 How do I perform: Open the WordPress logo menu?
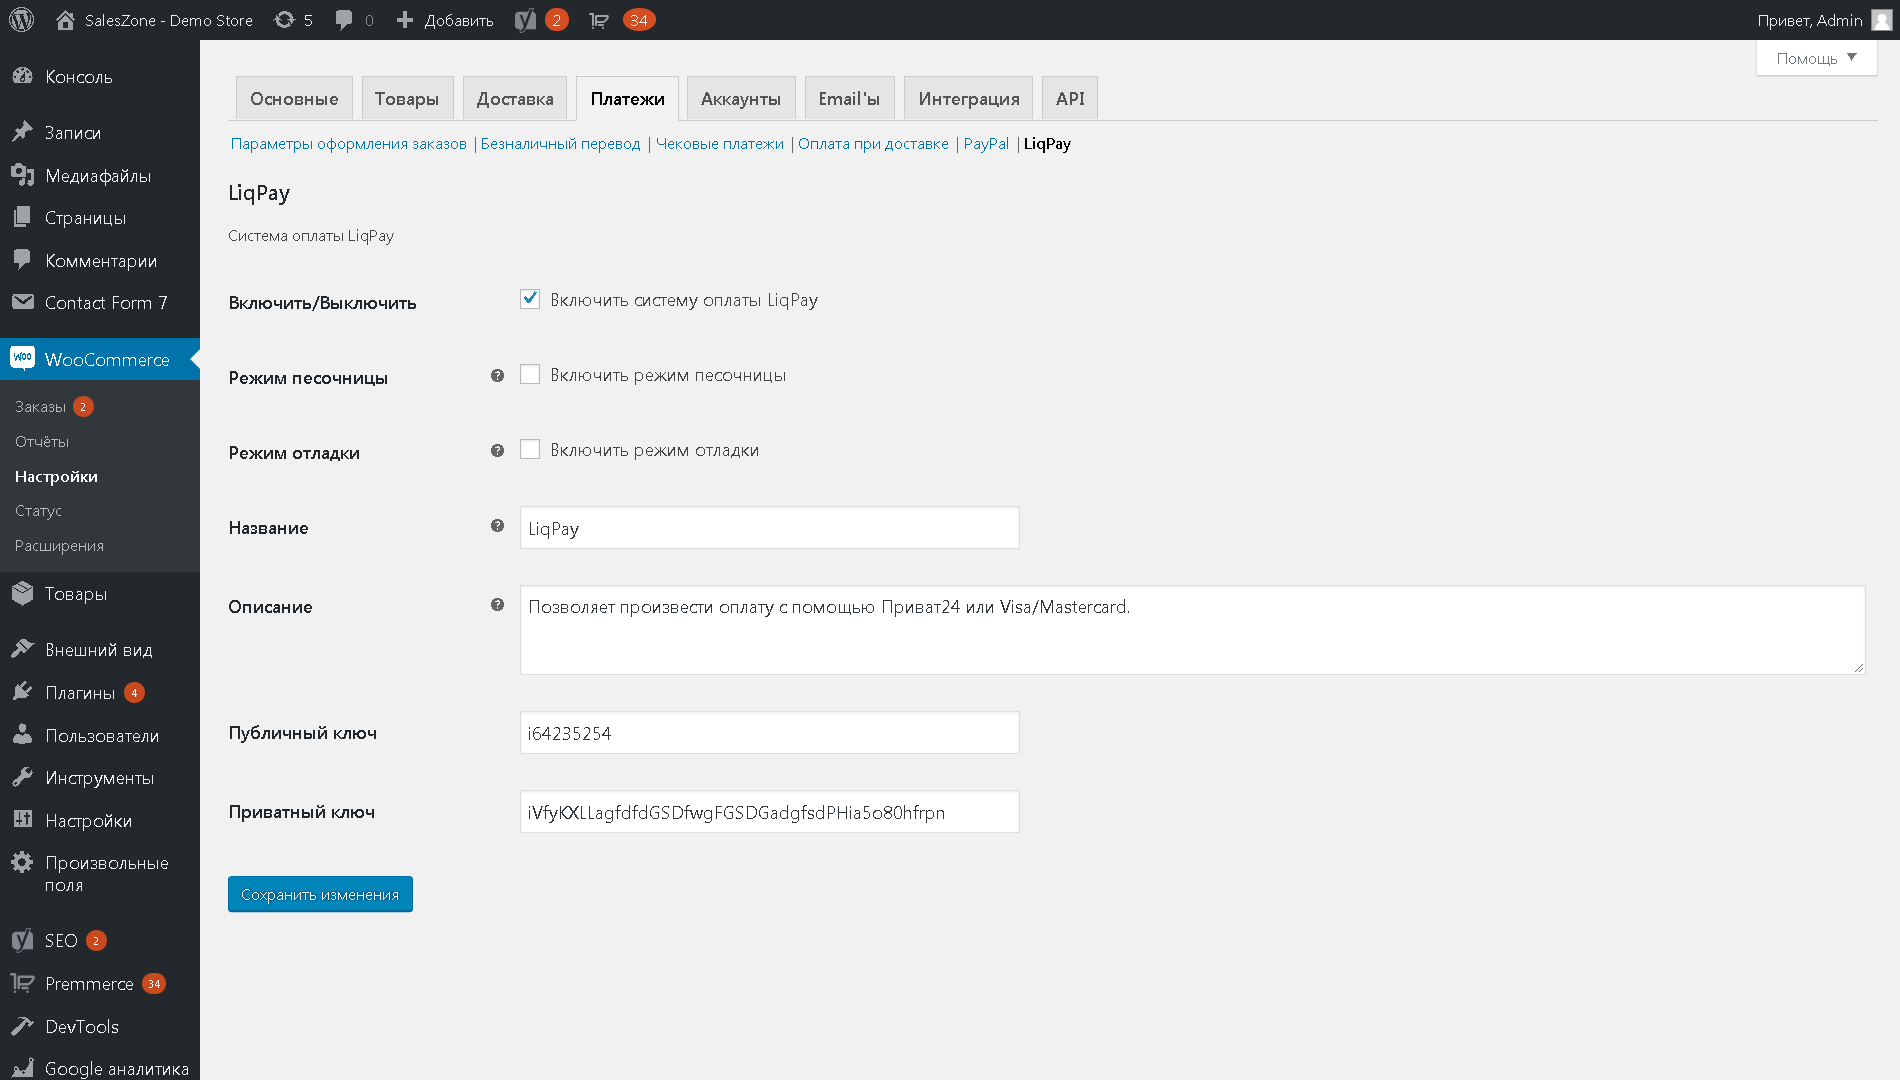[22, 20]
